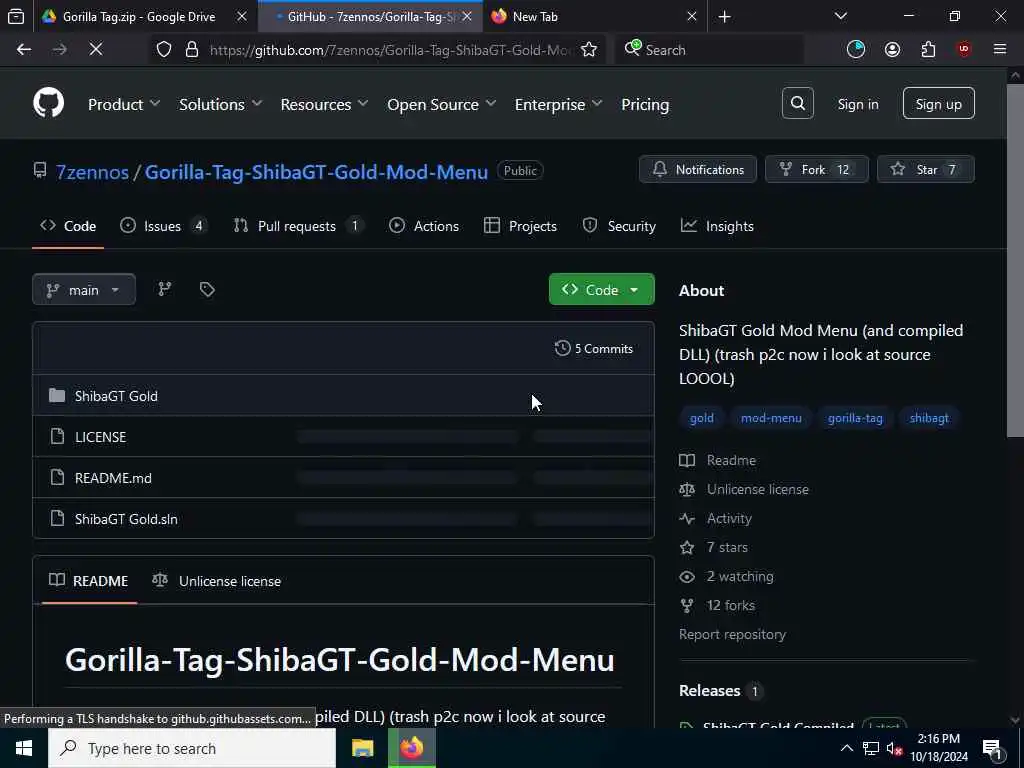Click the Notifications button
The image size is (1024, 768).
[697, 169]
